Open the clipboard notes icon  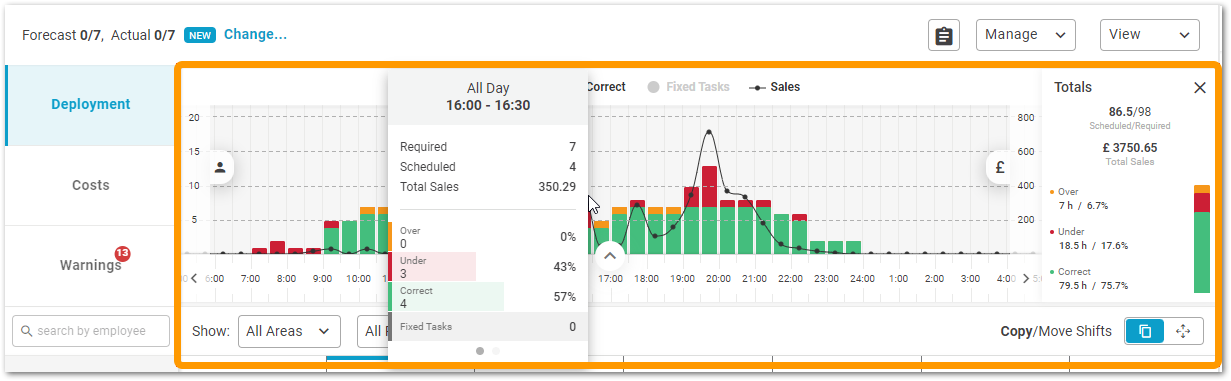pos(942,35)
